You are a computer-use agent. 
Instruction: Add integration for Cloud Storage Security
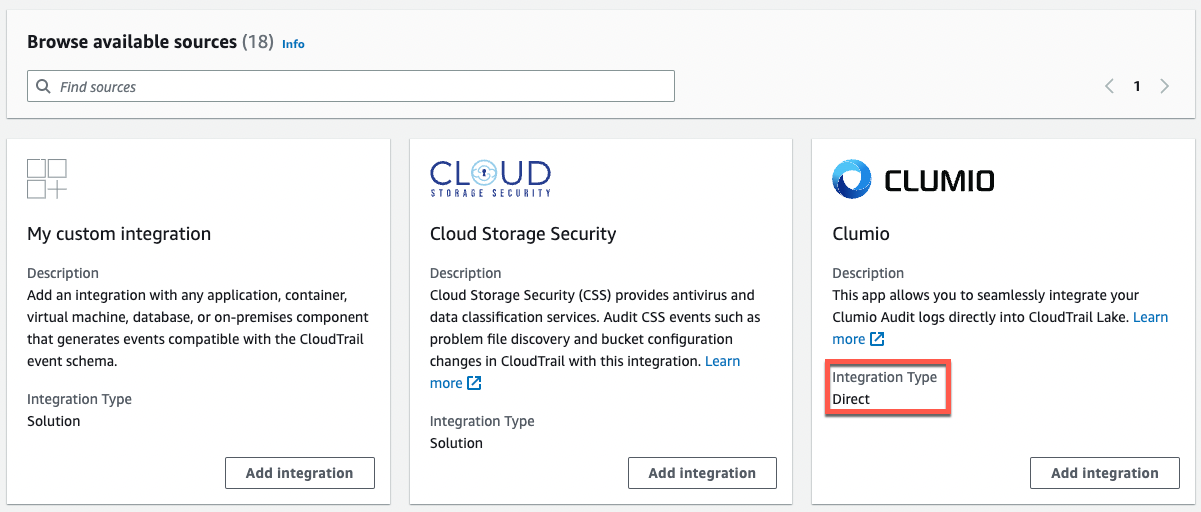[702, 473]
